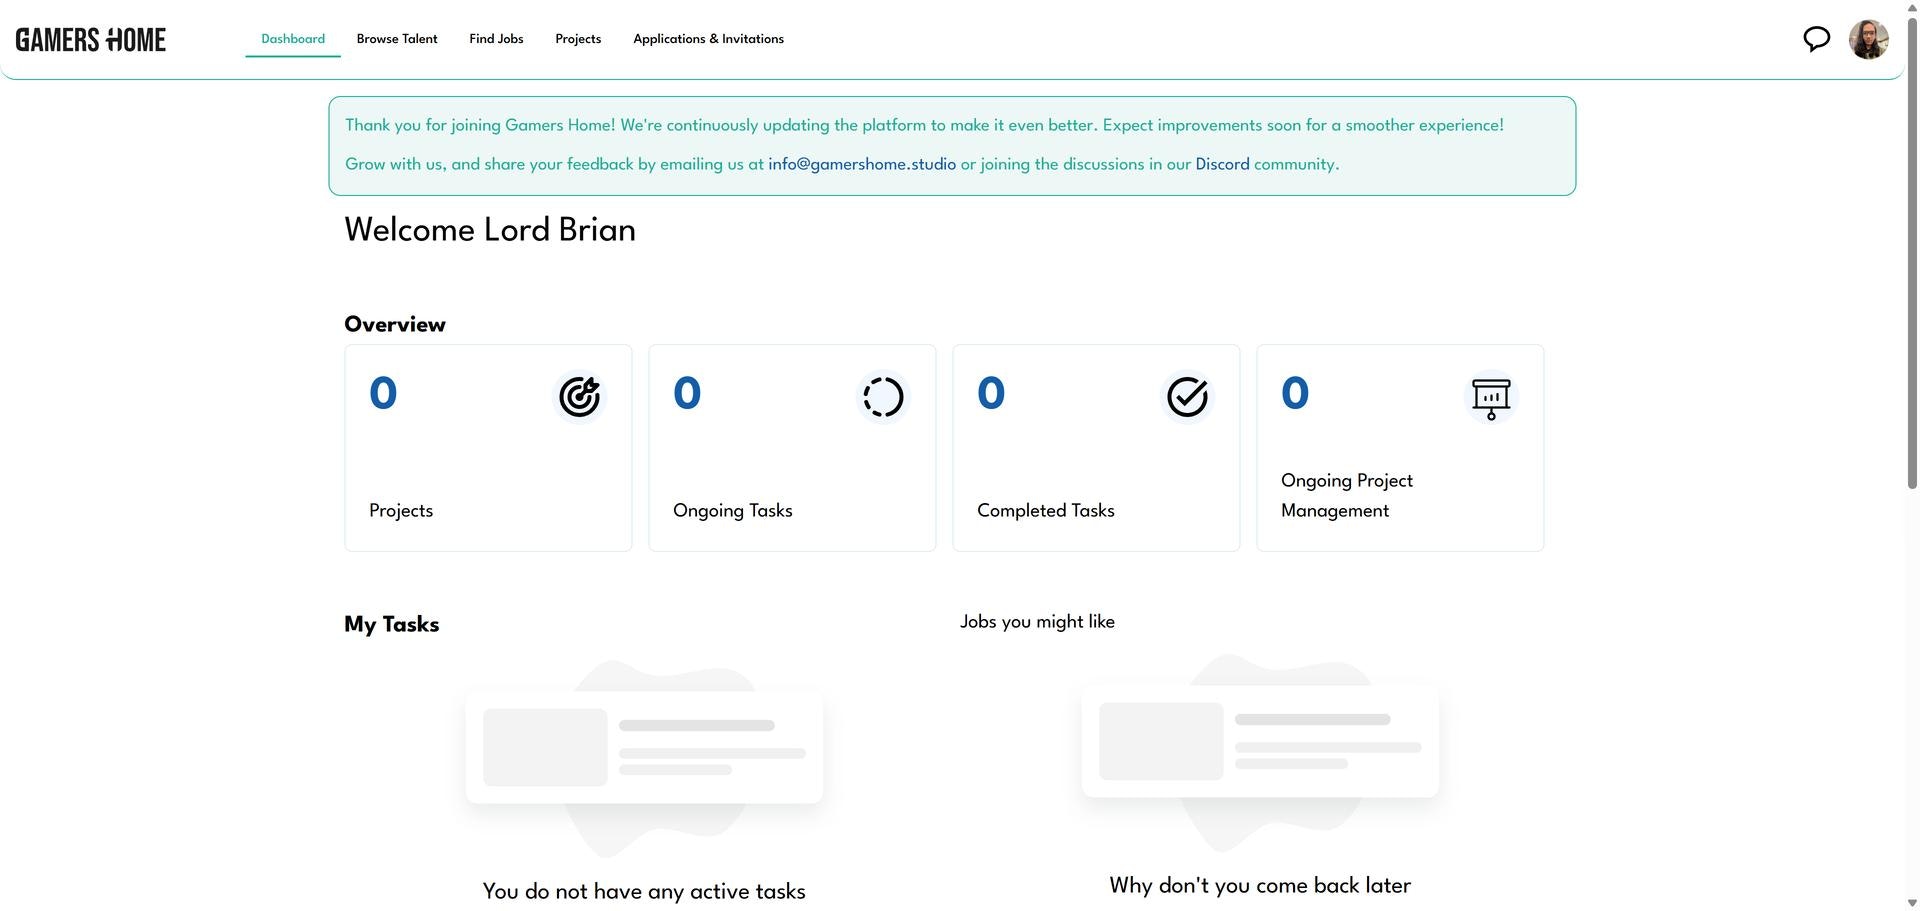Open Applications & Invitations
1920x911 pixels.
708,39
